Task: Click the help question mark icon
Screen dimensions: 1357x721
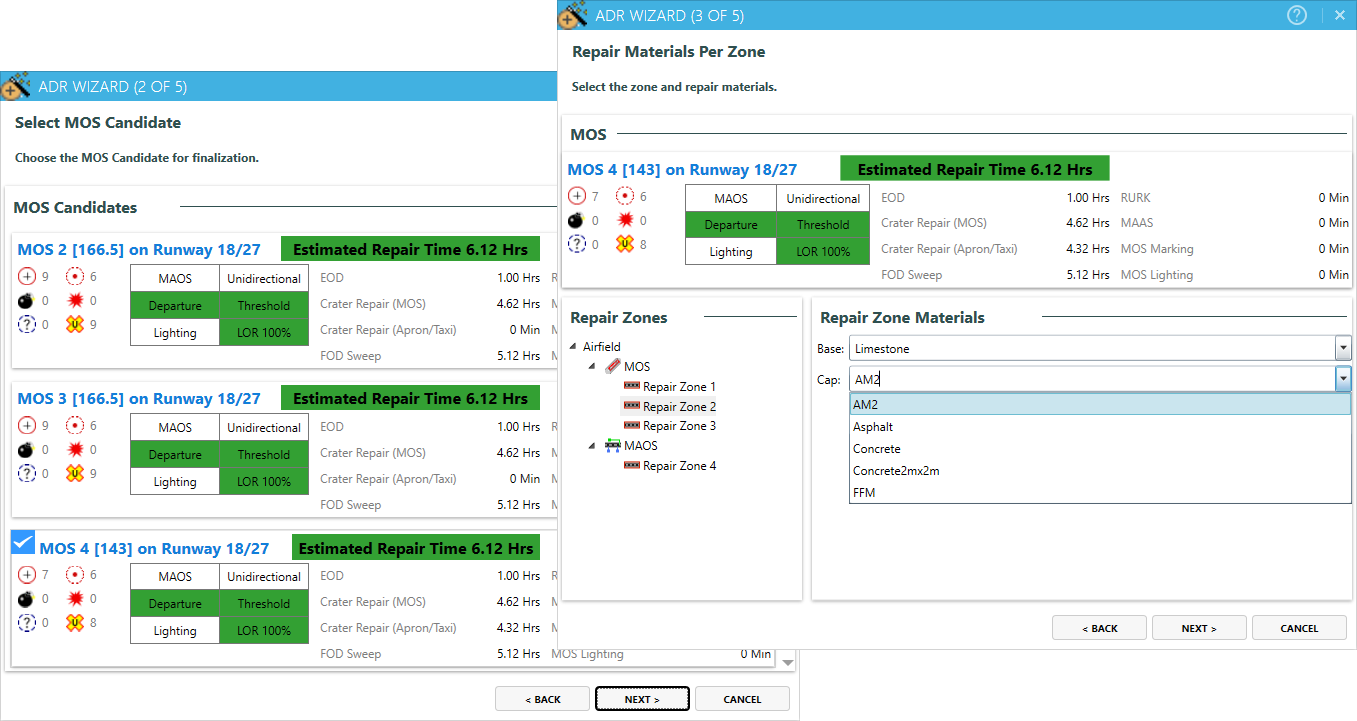Action: click(x=1297, y=15)
